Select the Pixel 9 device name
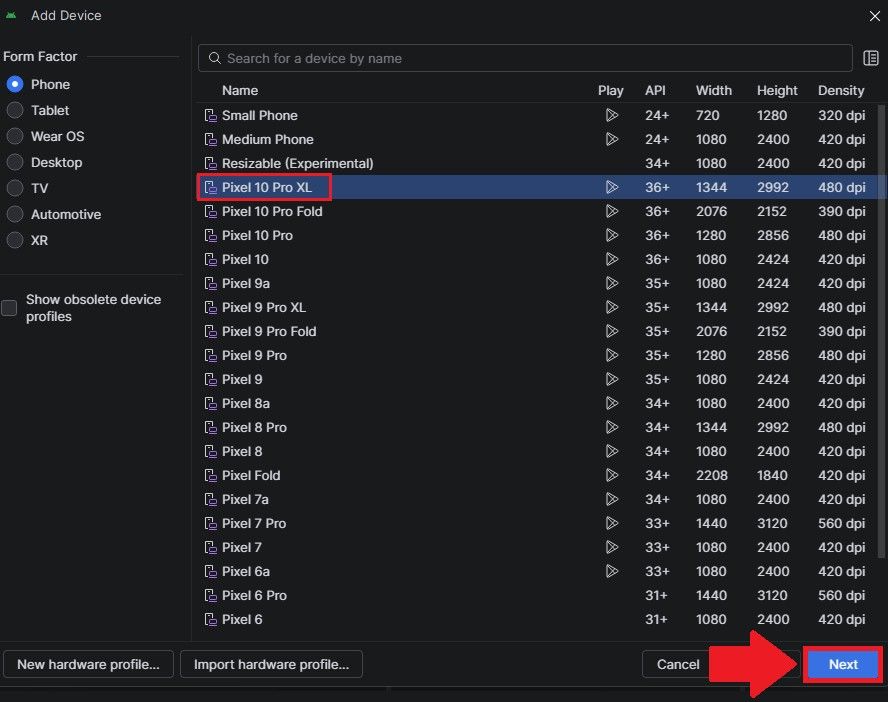 point(242,379)
